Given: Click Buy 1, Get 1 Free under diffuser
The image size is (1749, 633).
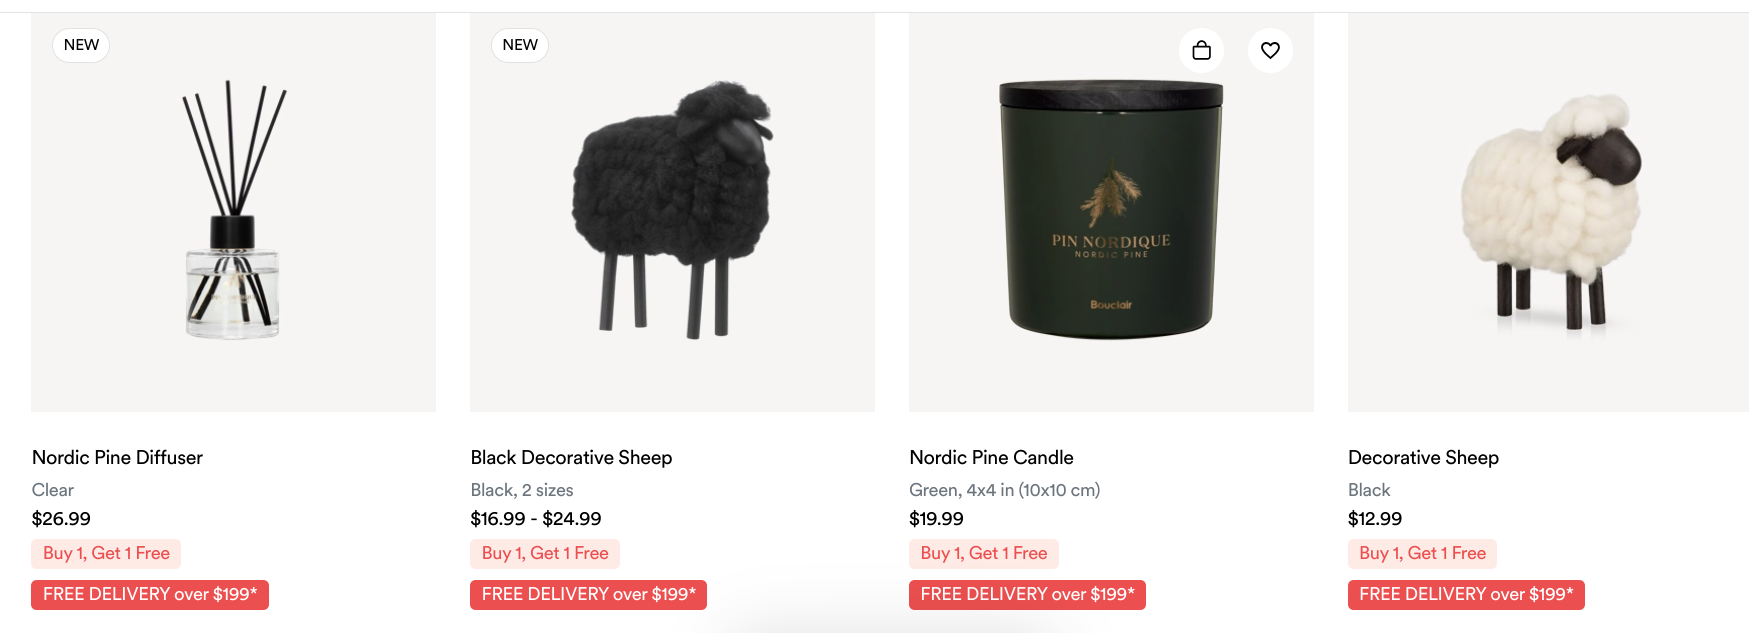Looking at the screenshot, I should [x=106, y=553].
